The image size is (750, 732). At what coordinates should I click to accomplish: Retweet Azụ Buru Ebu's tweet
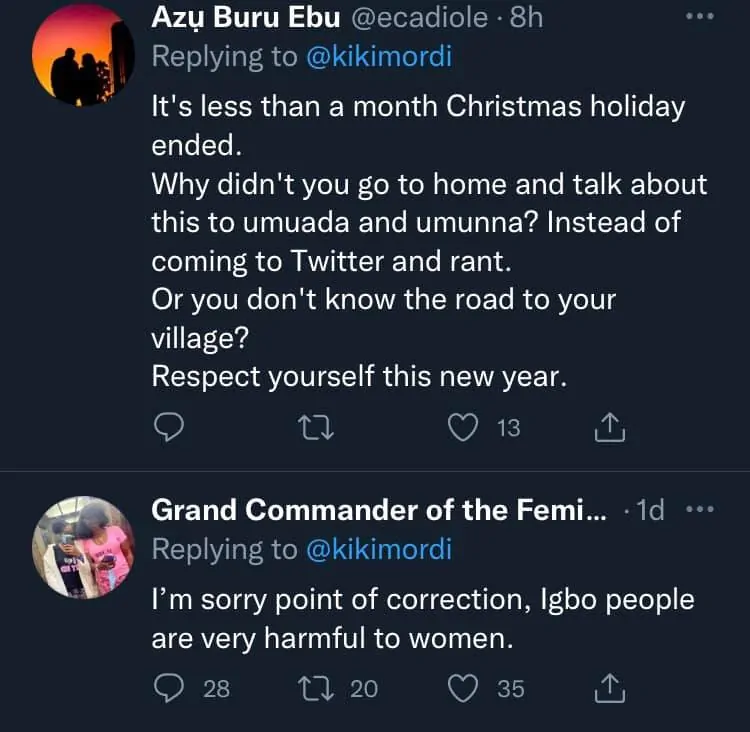(315, 428)
